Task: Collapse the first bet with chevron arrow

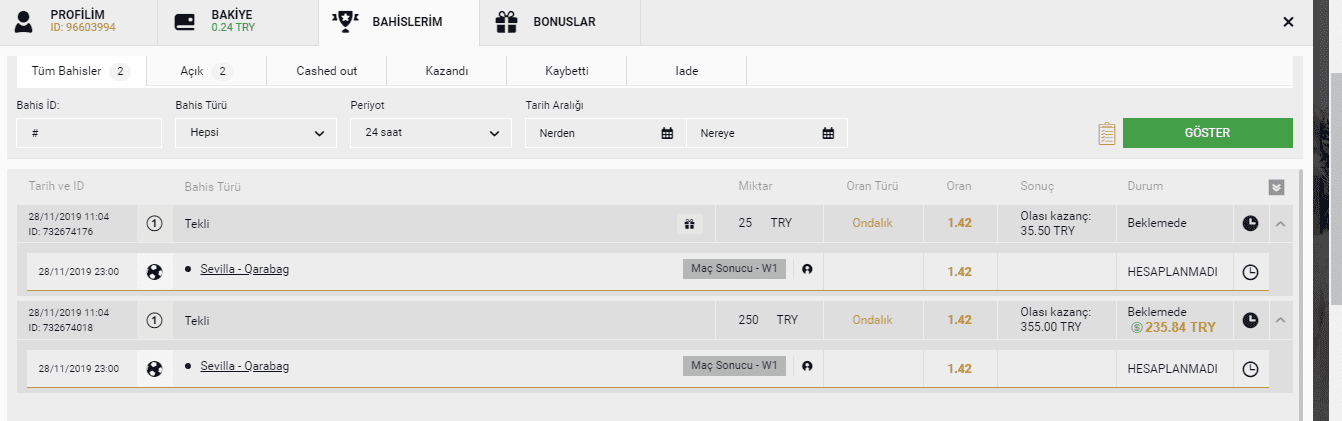Action: [x=1280, y=224]
